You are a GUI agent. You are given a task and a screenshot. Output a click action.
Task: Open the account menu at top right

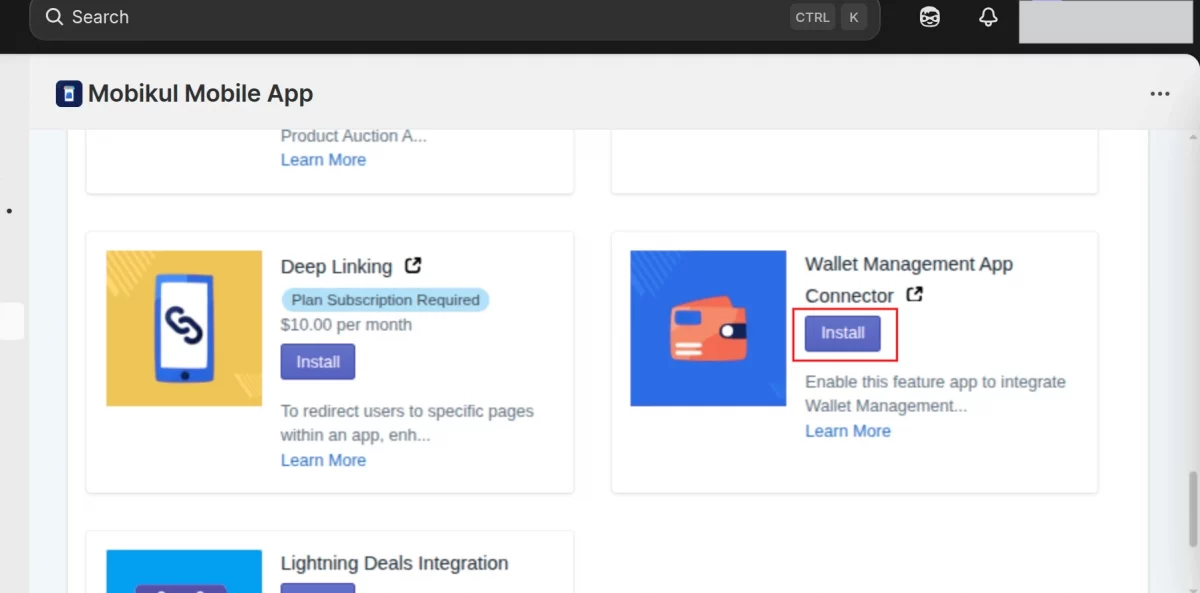pyautogui.click(x=1105, y=21)
